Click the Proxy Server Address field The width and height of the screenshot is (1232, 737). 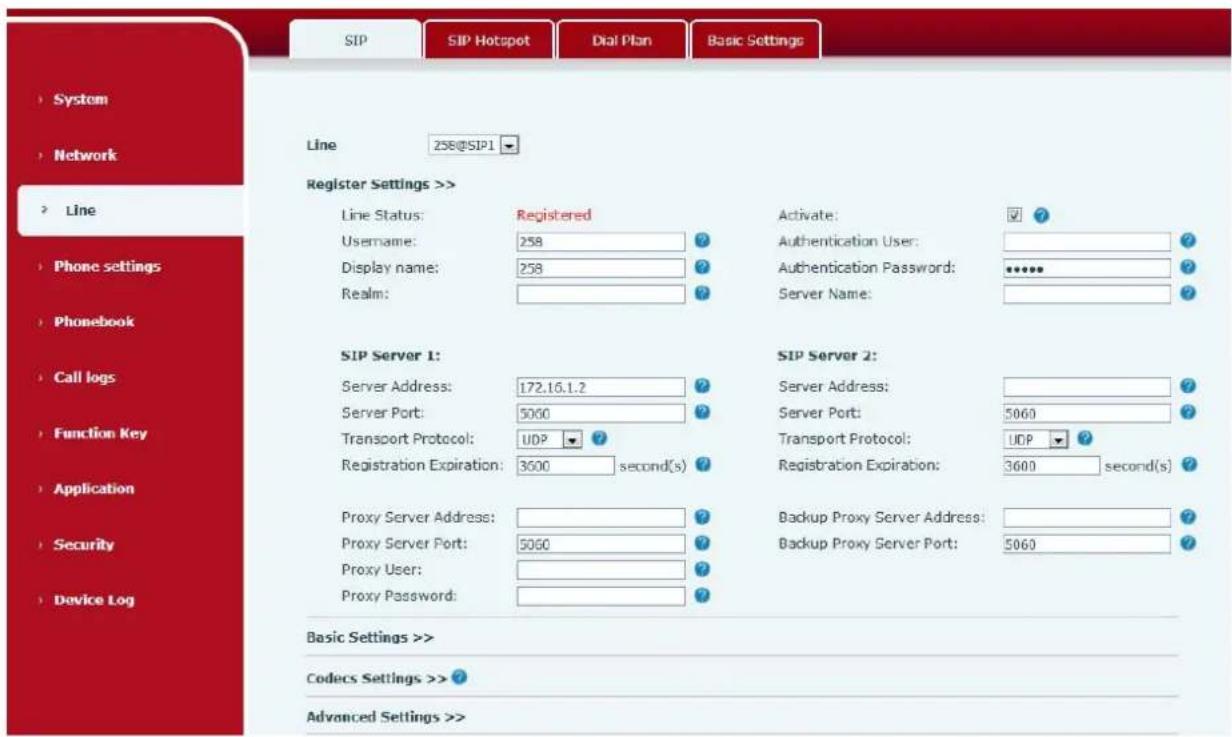pyautogui.click(x=601, y=518)
